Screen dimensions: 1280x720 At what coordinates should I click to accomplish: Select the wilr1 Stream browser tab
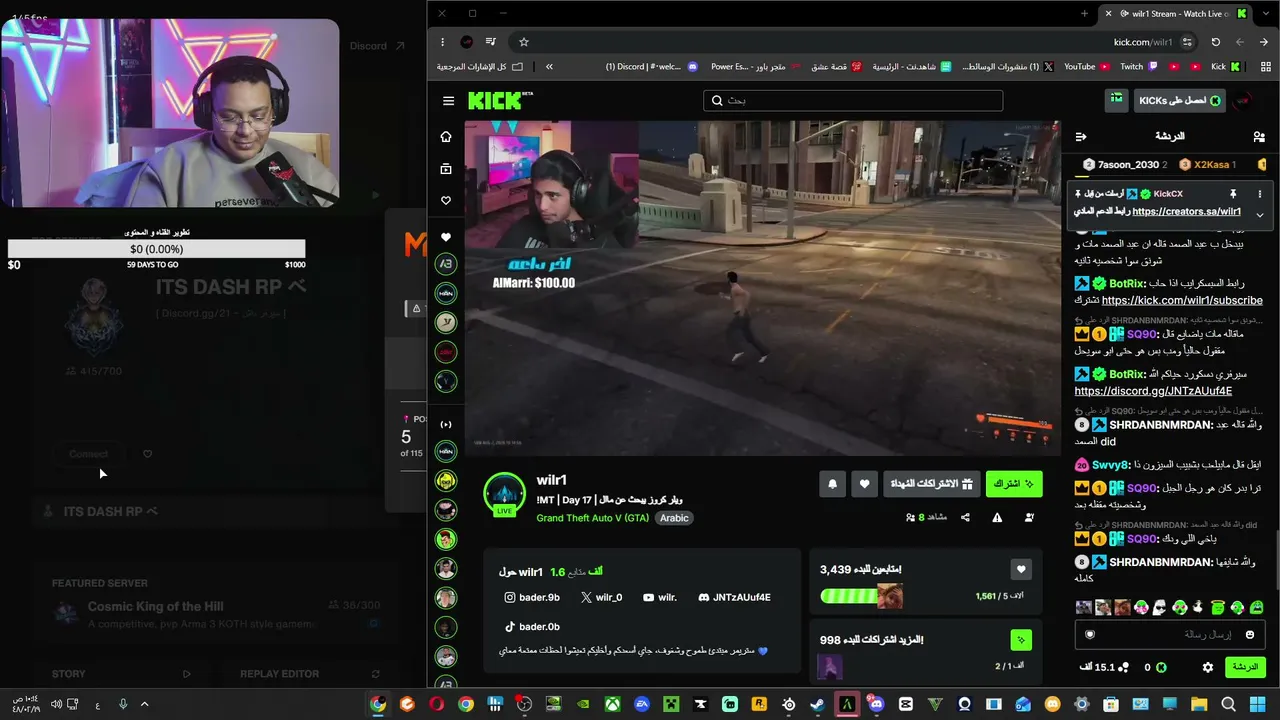(1175, 14)
